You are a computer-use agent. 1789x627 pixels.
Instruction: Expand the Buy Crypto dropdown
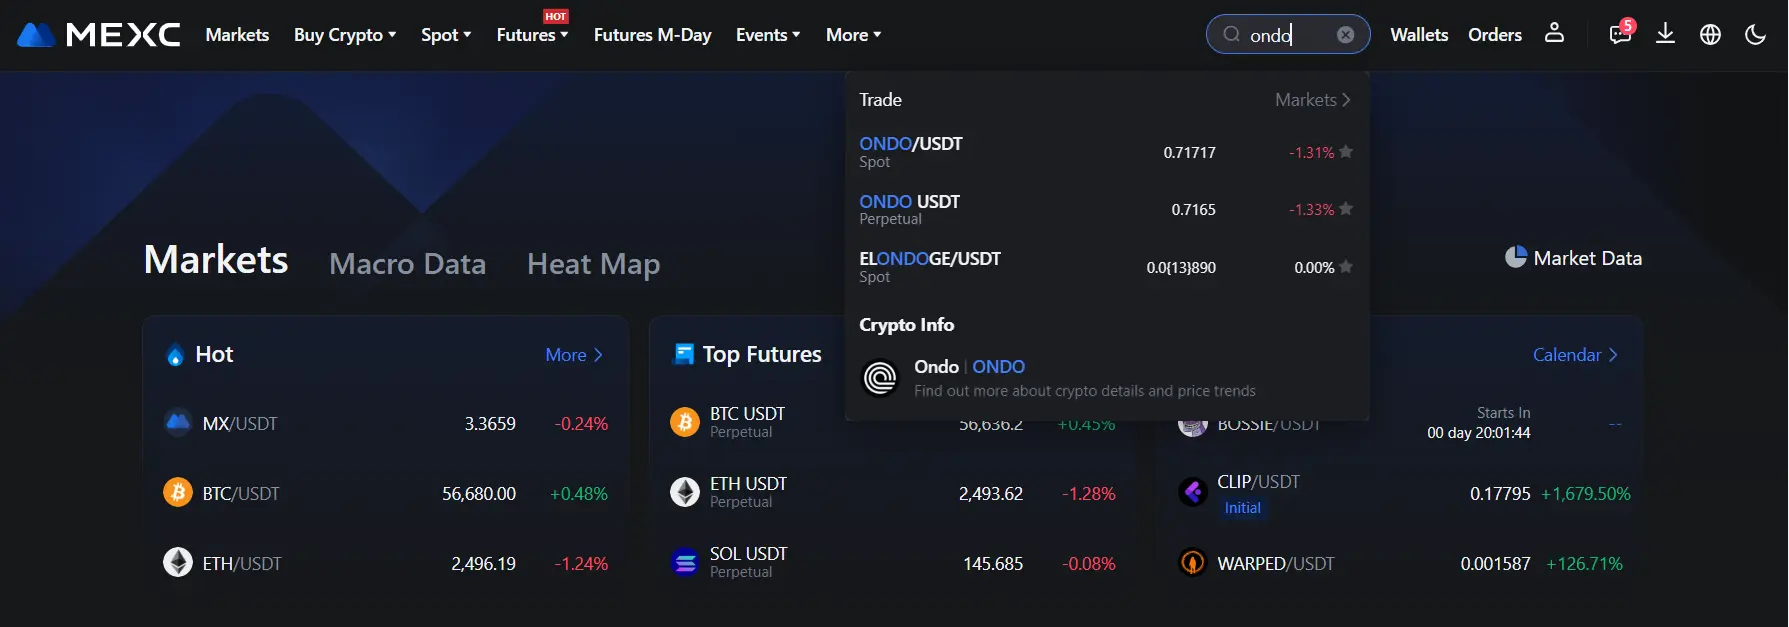point(345,35)
